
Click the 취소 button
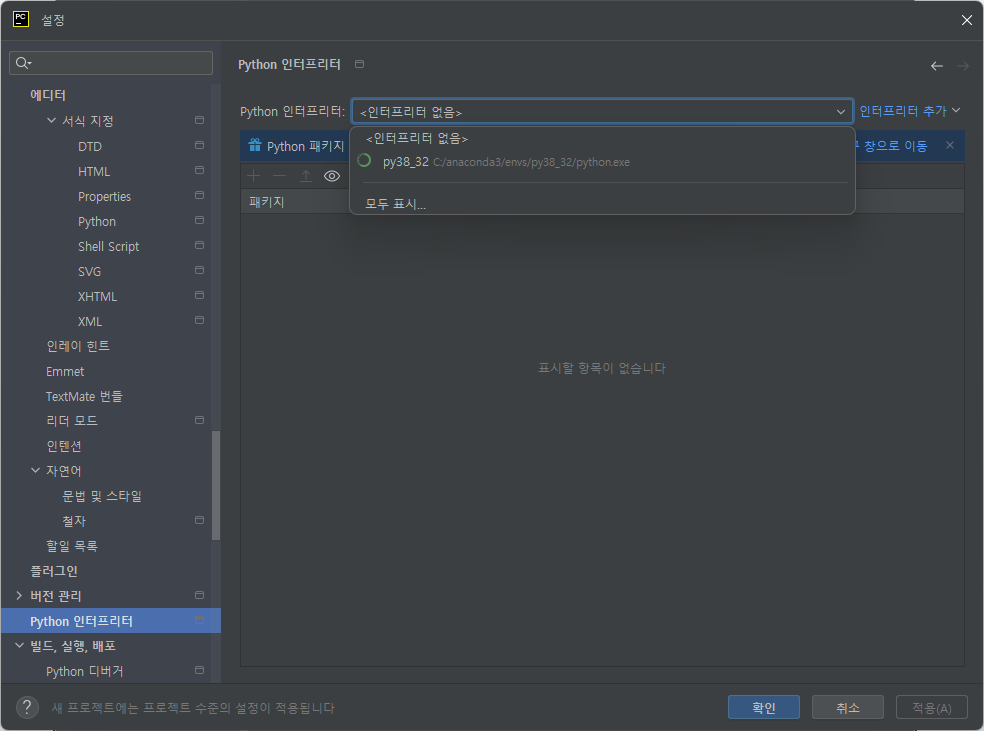point(848,707)
